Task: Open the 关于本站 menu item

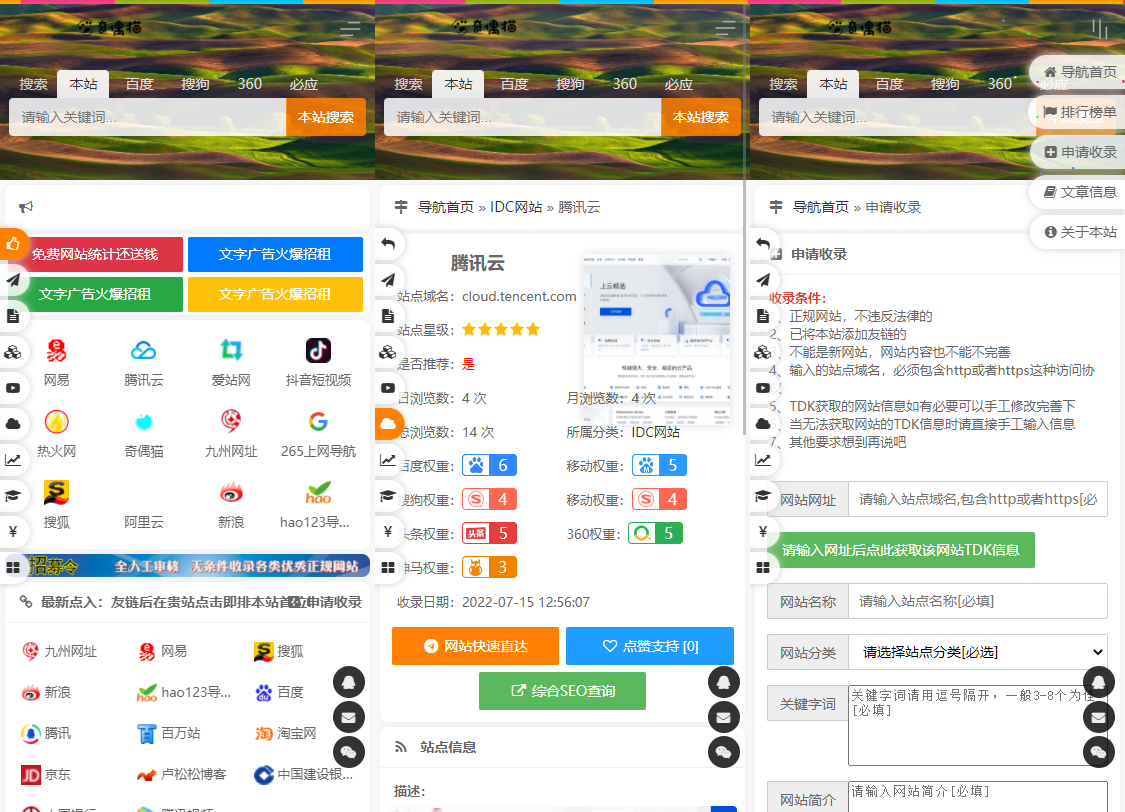Action: [1079, 232]
